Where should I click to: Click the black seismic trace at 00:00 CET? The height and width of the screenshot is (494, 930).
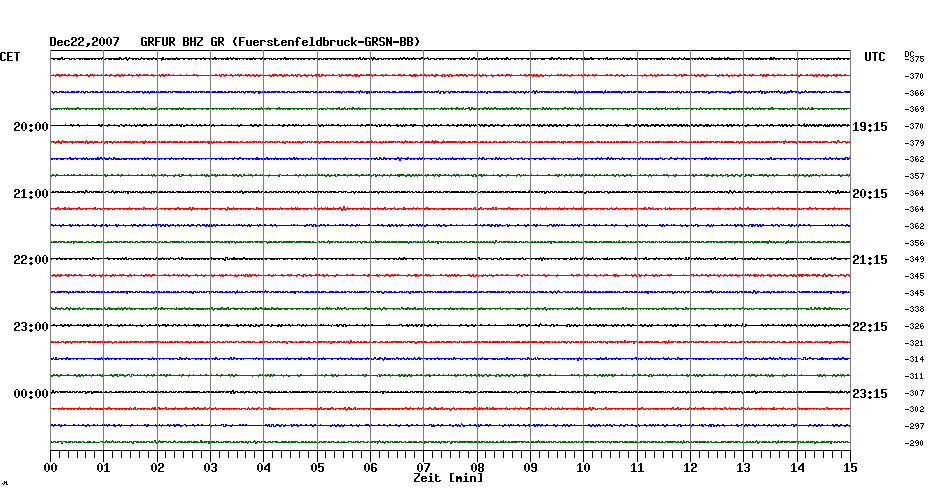450,392
